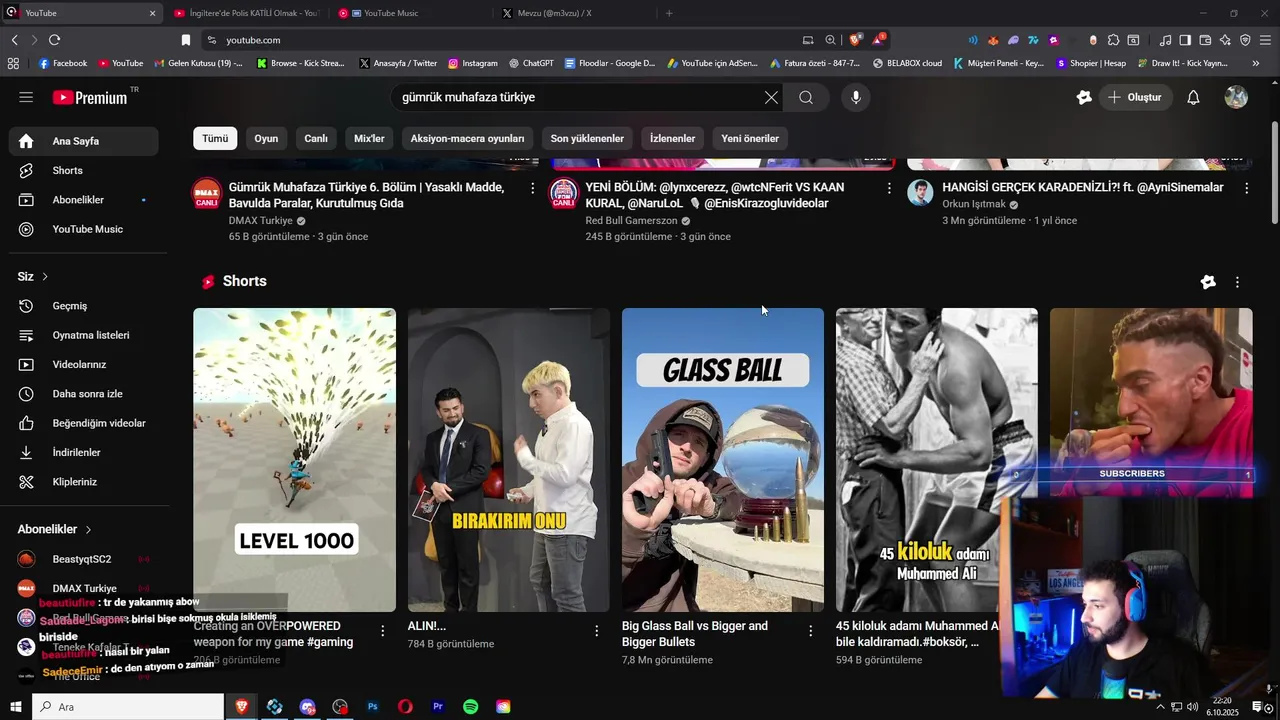The height and width of the screenshot is (720, 1280).
Task: Select the İzlenenler filter chip
Action: (x=672, y=138)
